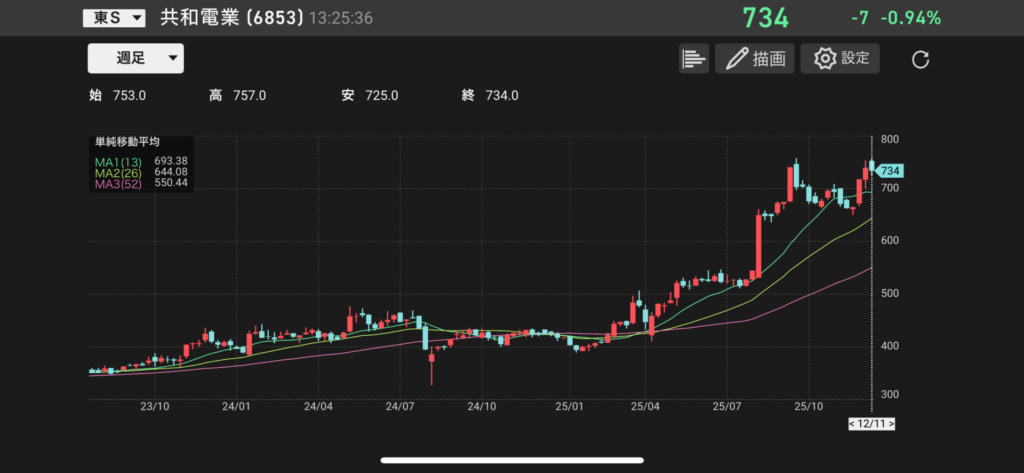The width and height of the screenshot is (1024, 473).
Task: Tap the green 734 price in header
Action: click(x=765, y=18)
